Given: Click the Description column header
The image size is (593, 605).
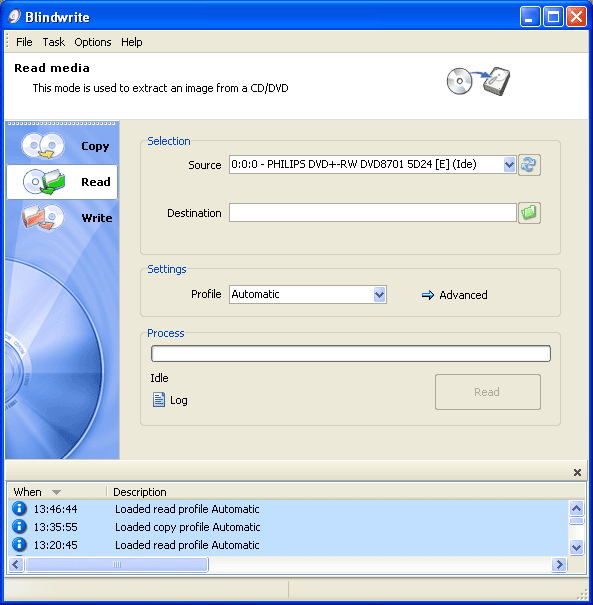Looking at the screenshot, I should (x=139, y=492).
